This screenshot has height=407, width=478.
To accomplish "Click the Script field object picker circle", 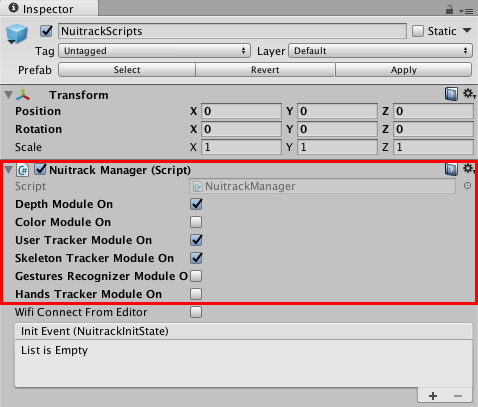I will click(x=467, y=186).
